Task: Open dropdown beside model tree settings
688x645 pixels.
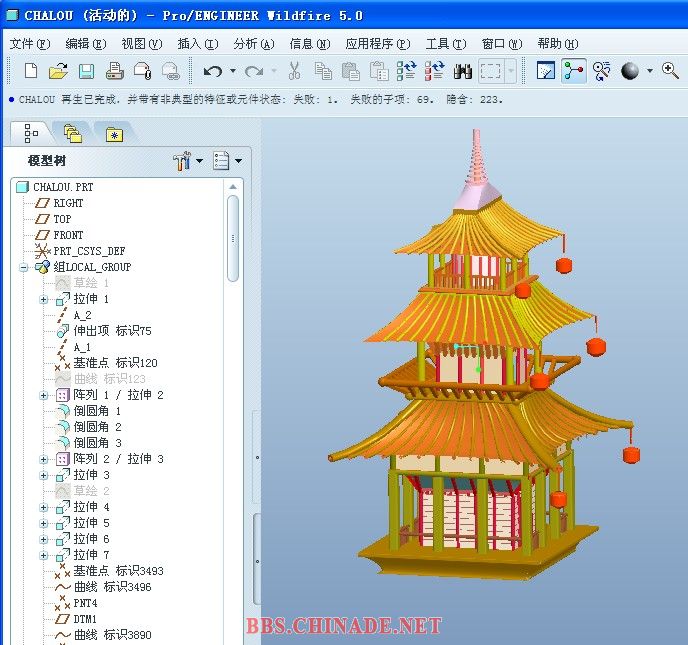Action: pyautogui.click(x=200, y=161)
